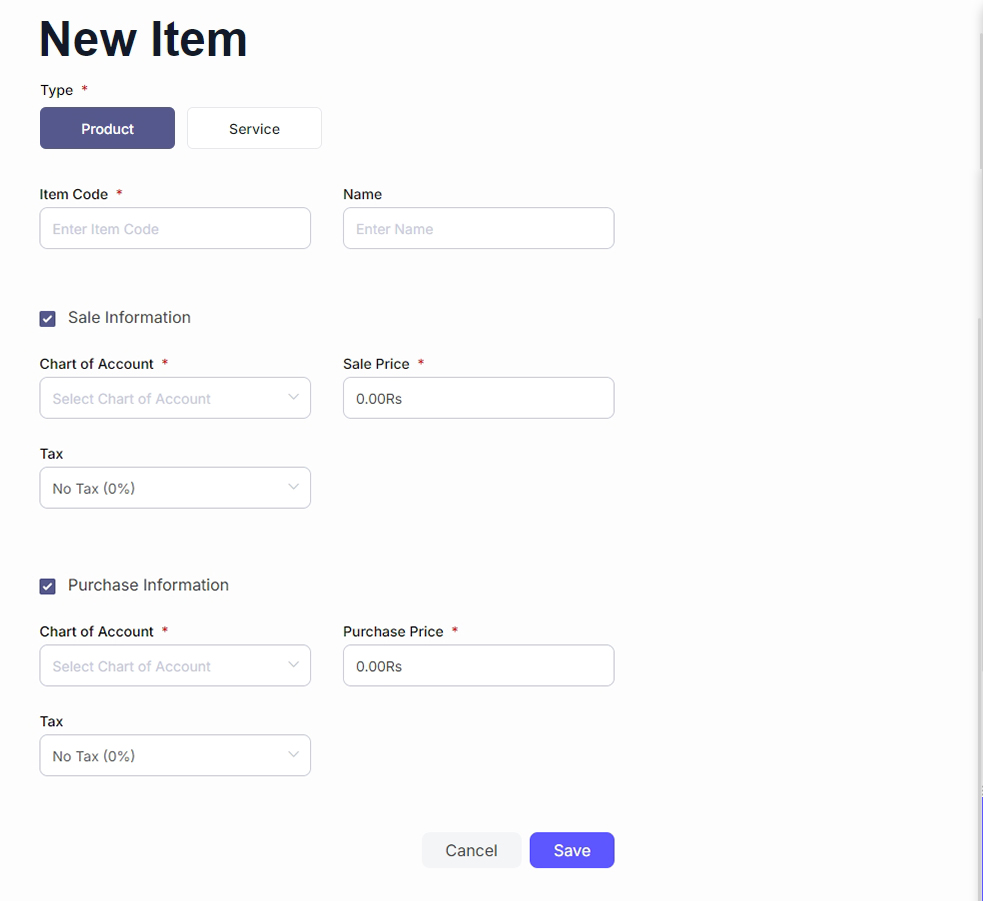Image resolution: width=983 pixels, height=901 pixels.
Task: Click the Cancel button
Action: (x=471, y=850)
